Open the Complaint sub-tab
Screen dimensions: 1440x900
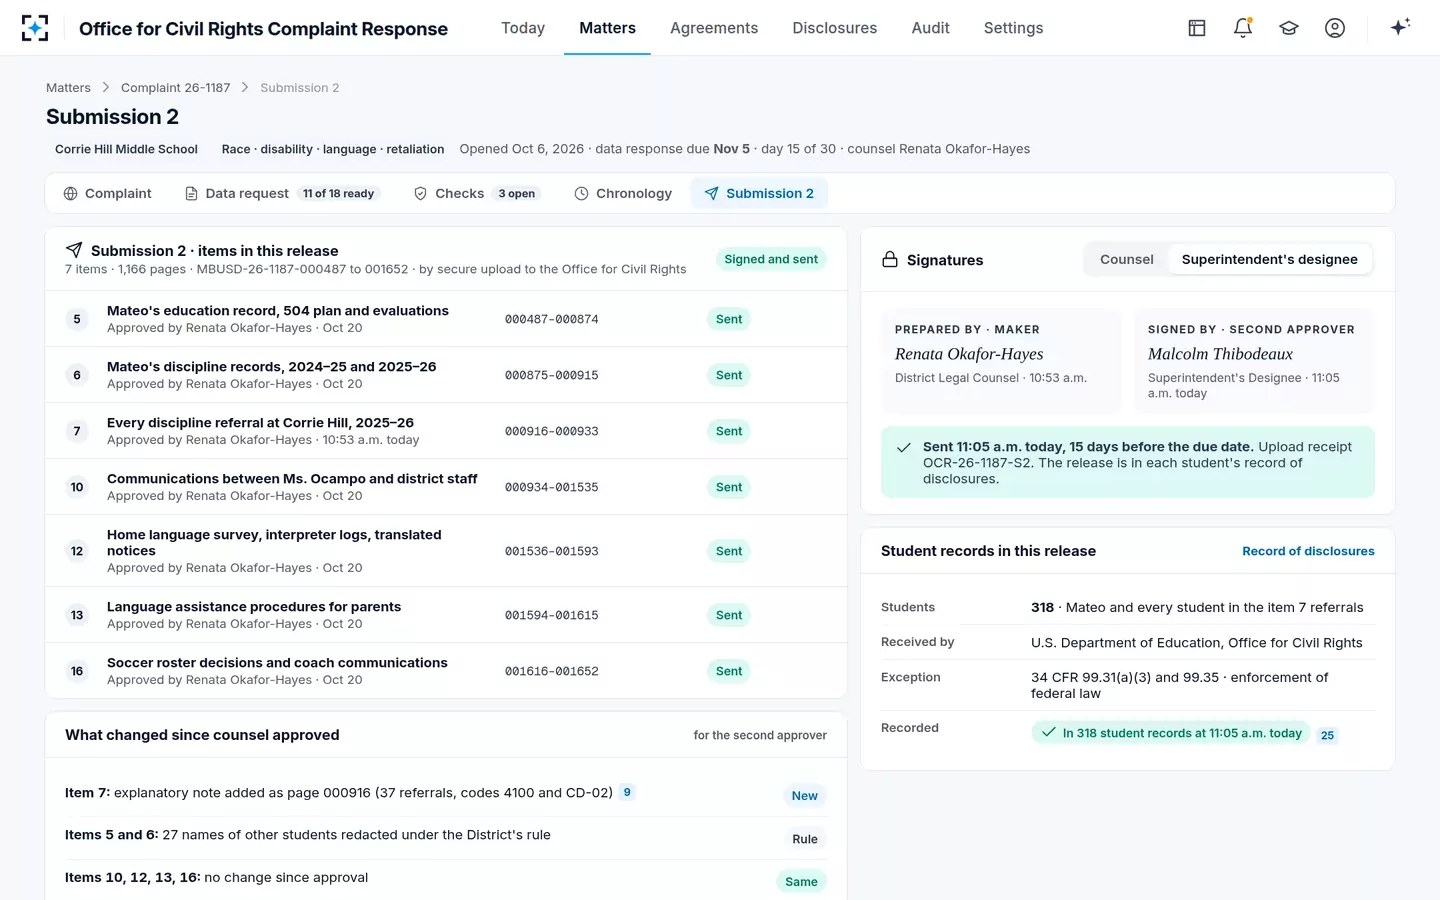click(x=107, y=193)
